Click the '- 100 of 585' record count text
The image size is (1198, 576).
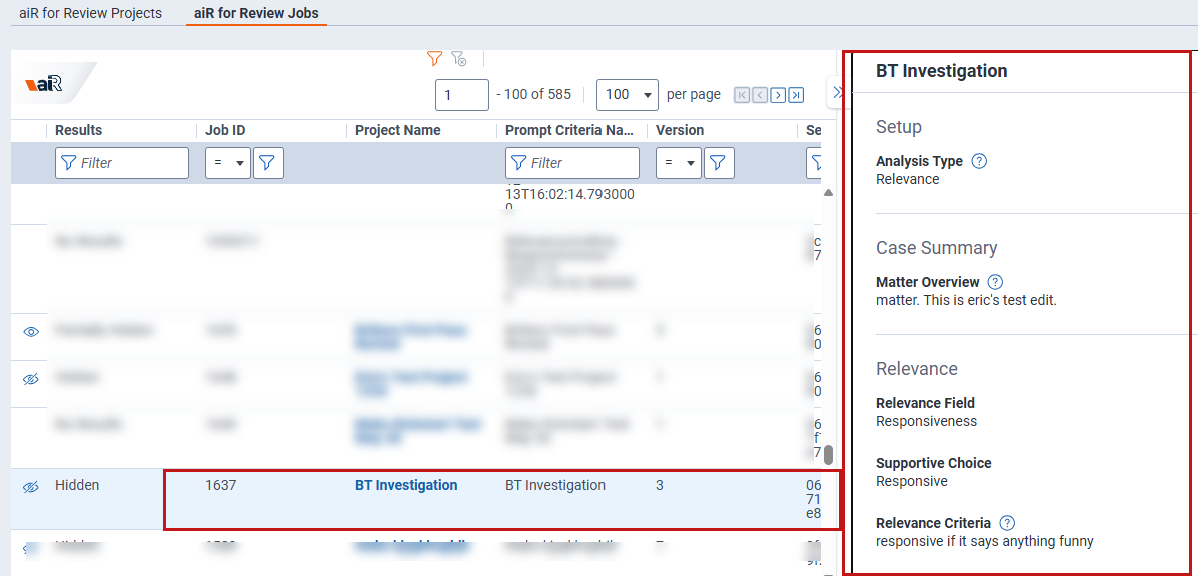pyautogui.click(x=533, y=95)
